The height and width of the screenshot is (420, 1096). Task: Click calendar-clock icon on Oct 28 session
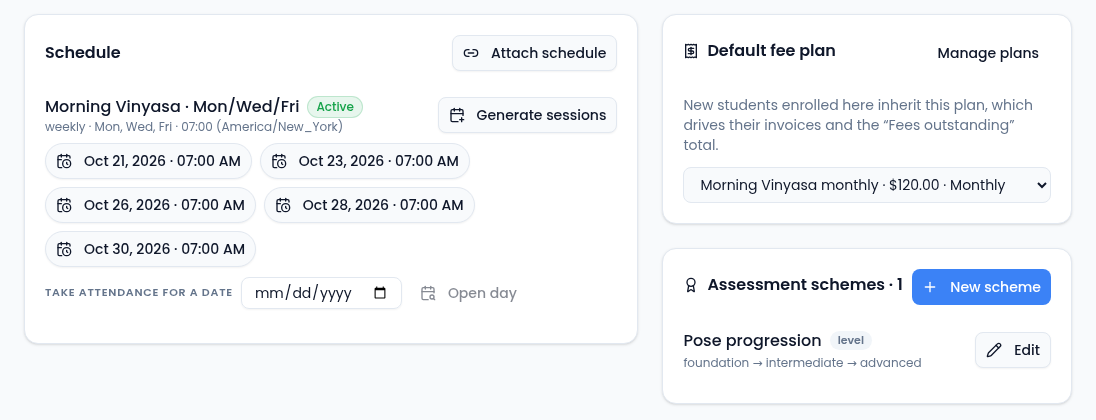pyautogui.click(x=283, y=205)
